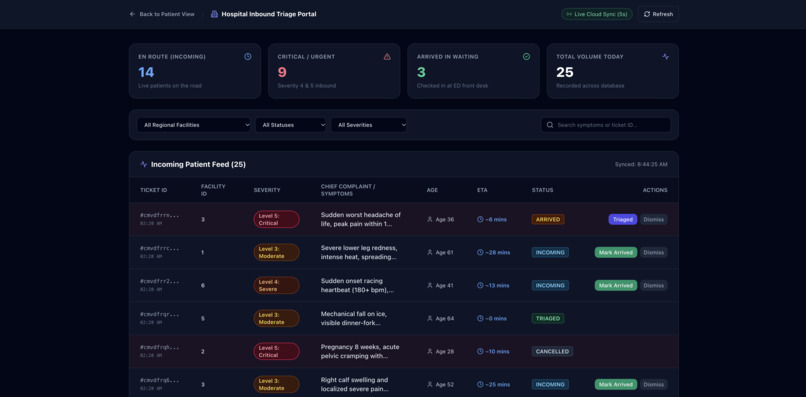
Task: Click Level 4: Severe severity badge
Action: pyautogui.click(x=277, y=285)
